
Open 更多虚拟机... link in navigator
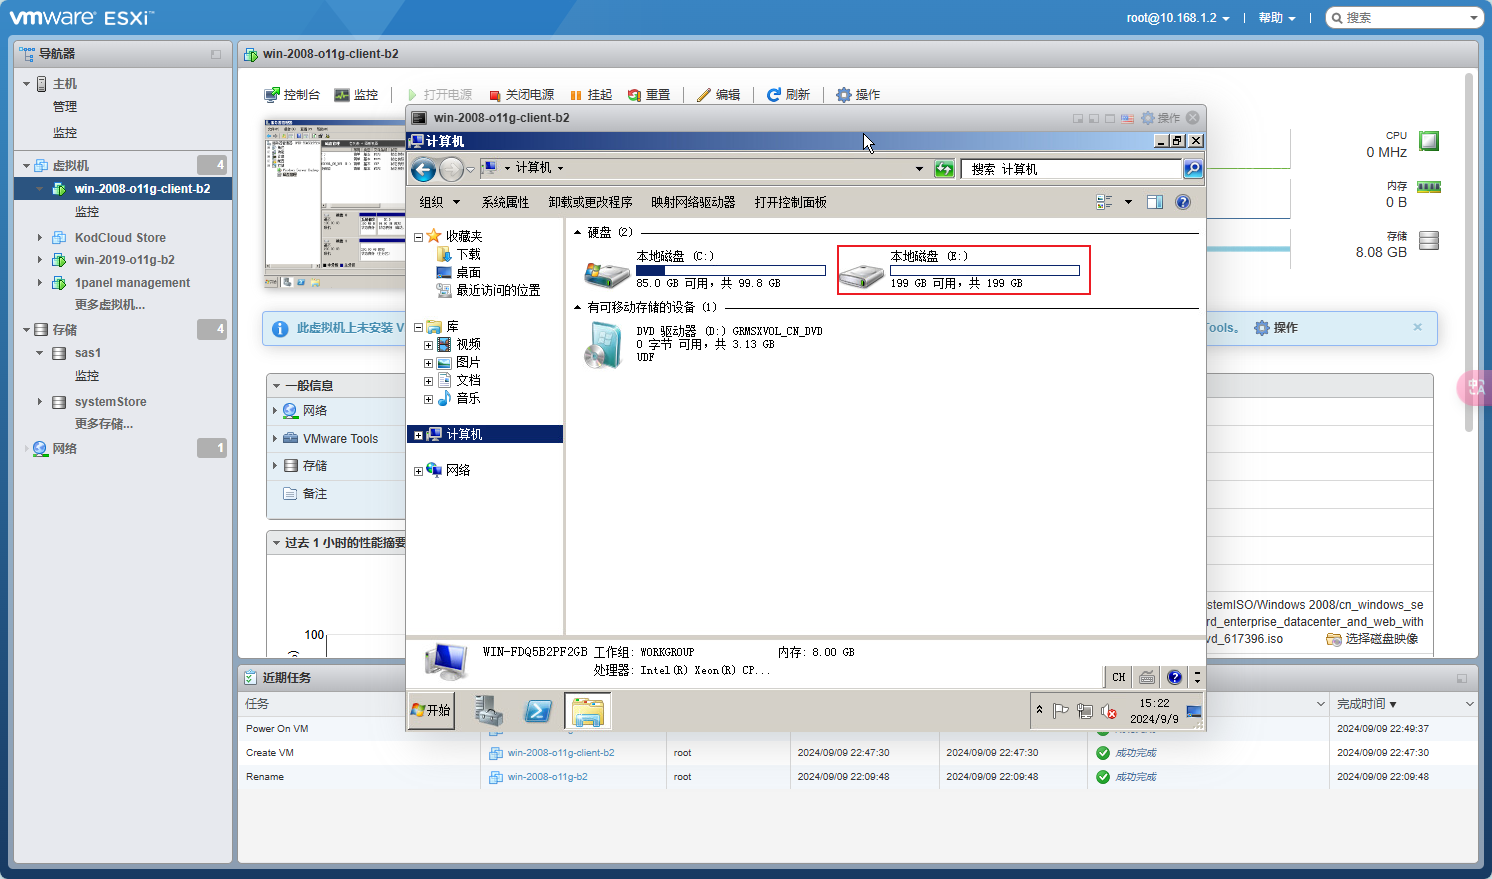(x=110, y=305)
